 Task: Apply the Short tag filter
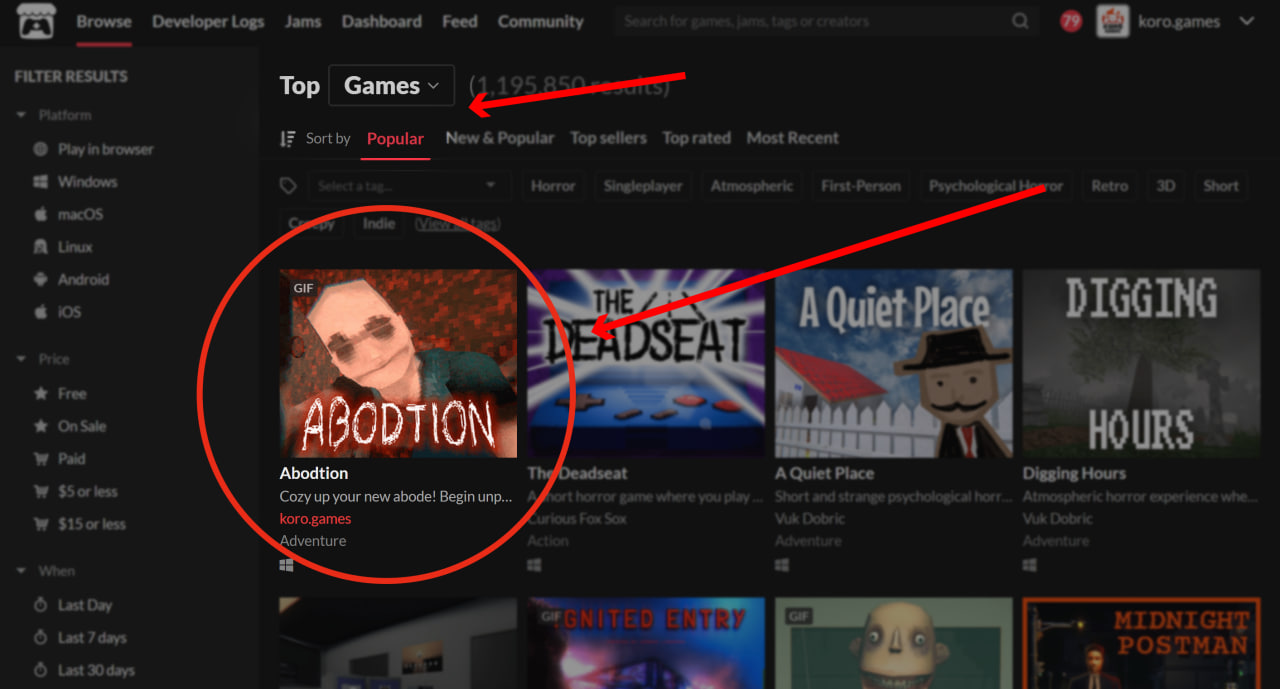point(1221,186)
